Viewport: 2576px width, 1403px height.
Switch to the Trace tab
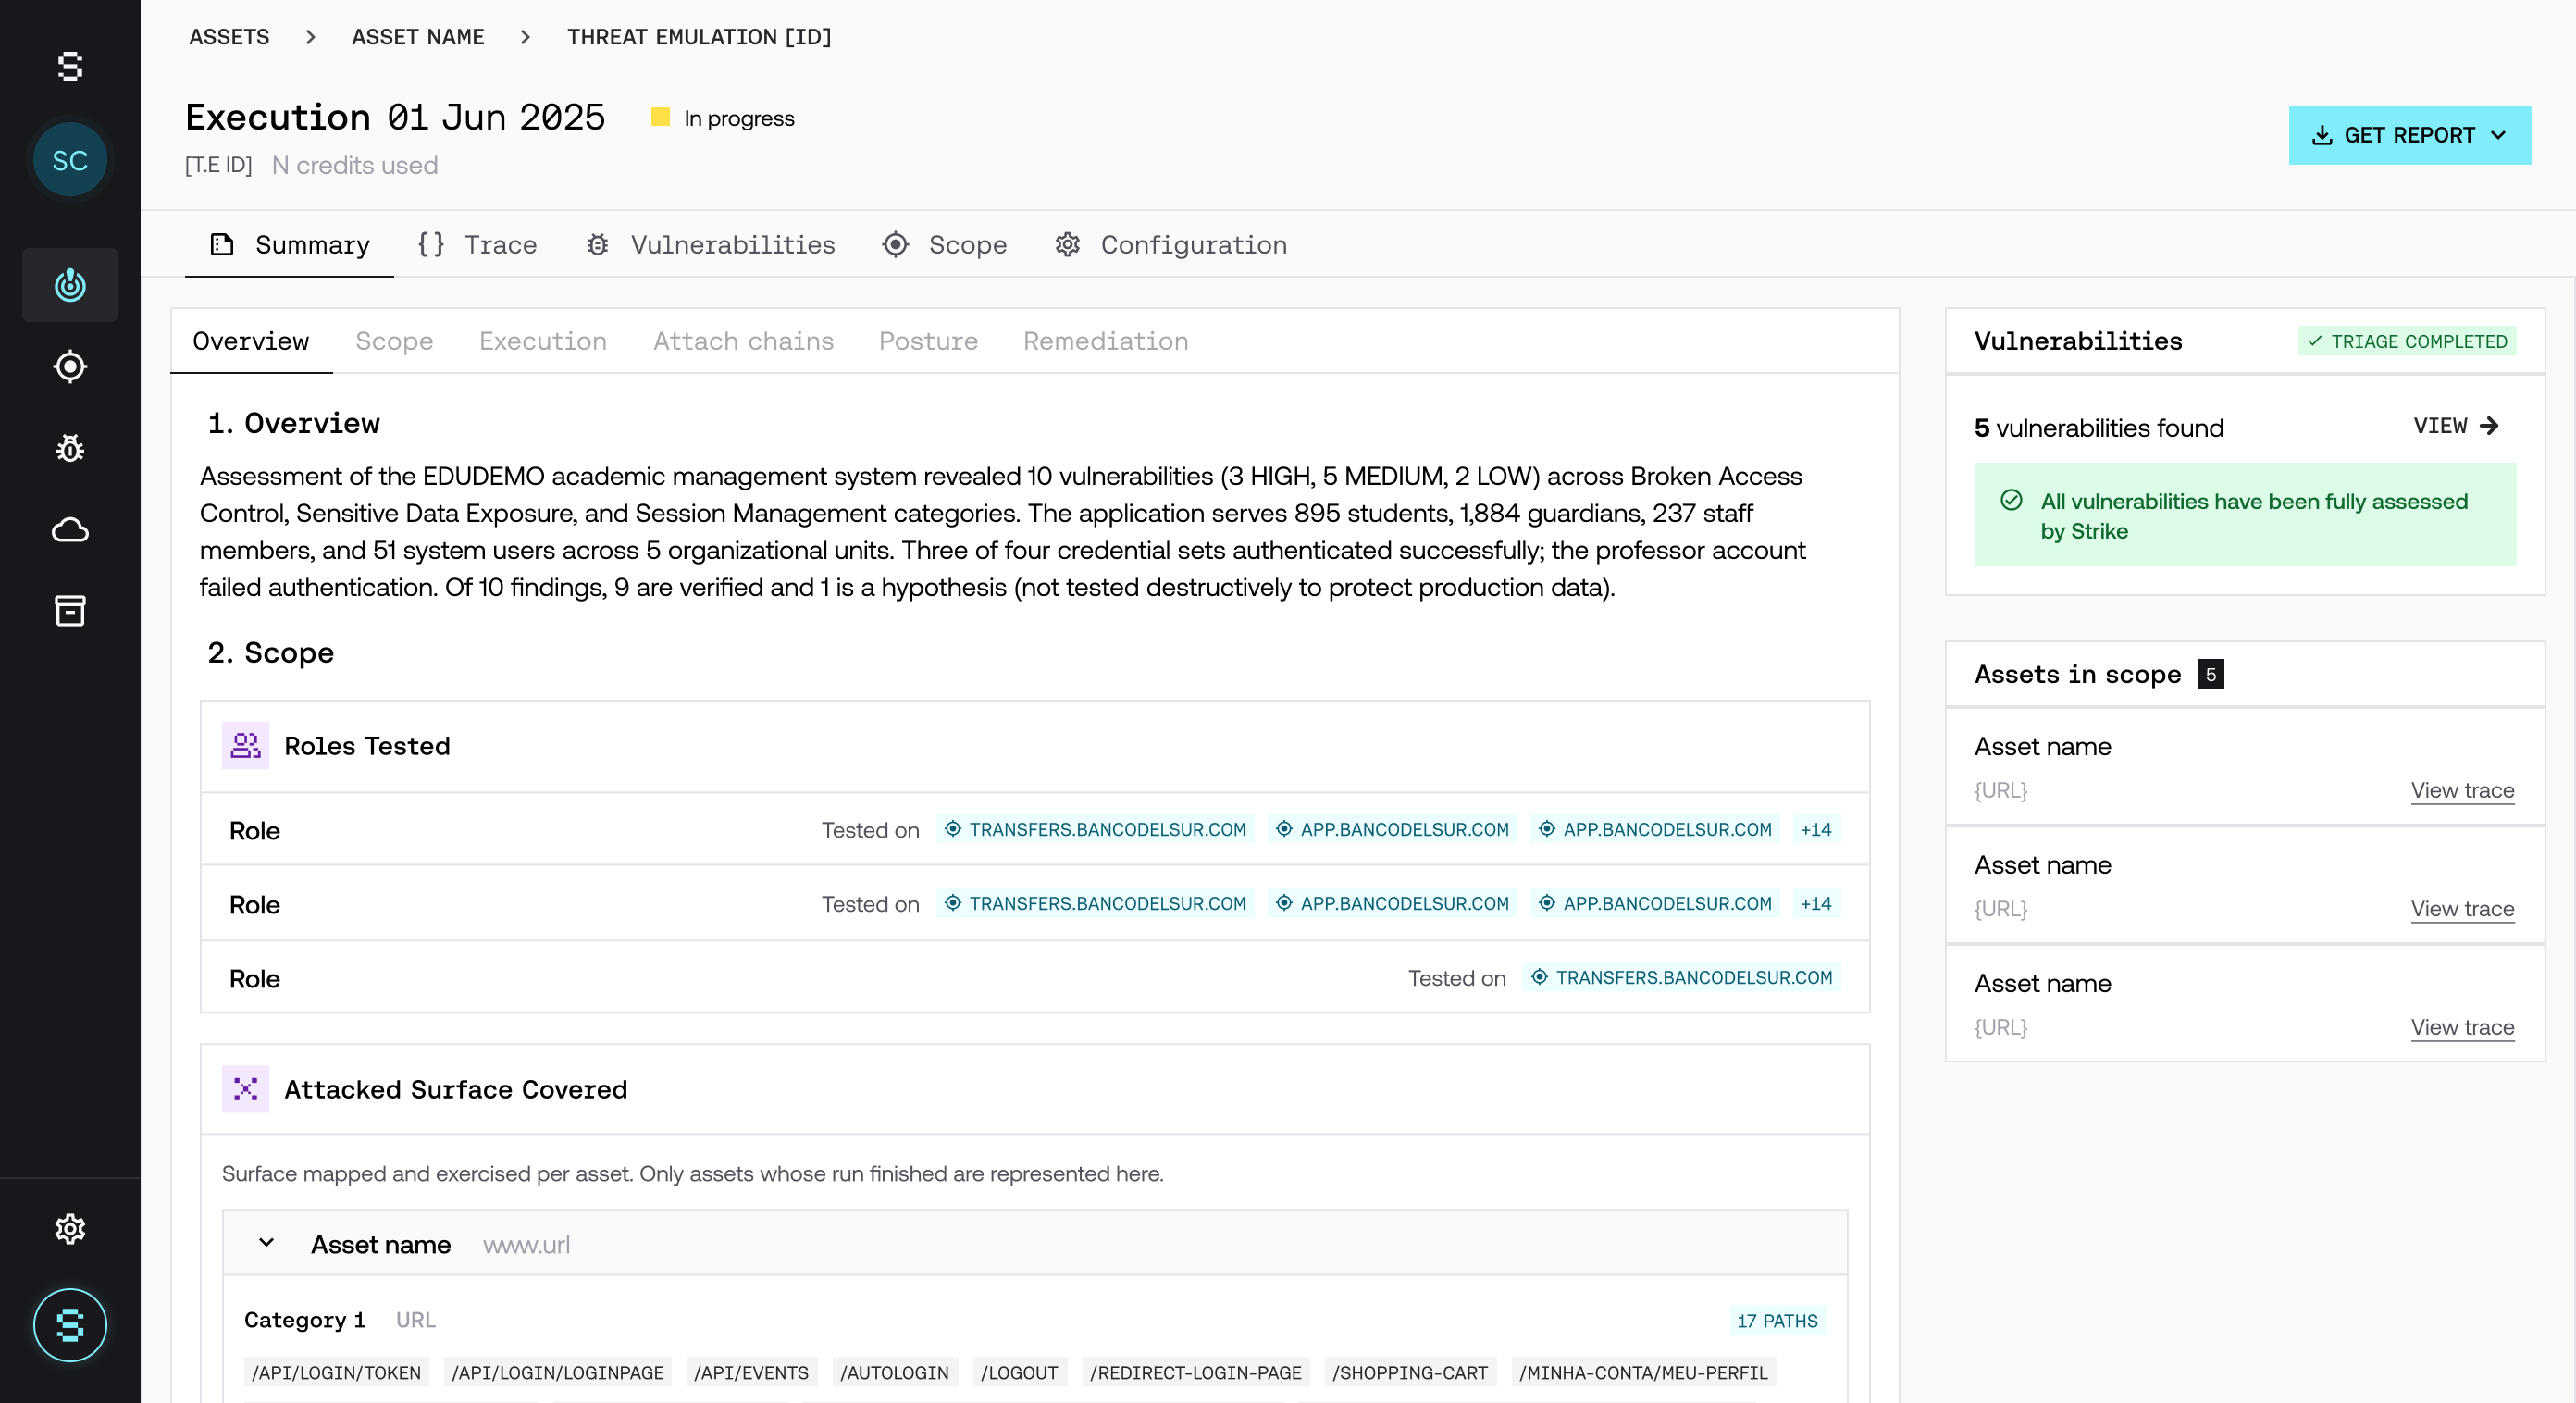pos(478,245)
